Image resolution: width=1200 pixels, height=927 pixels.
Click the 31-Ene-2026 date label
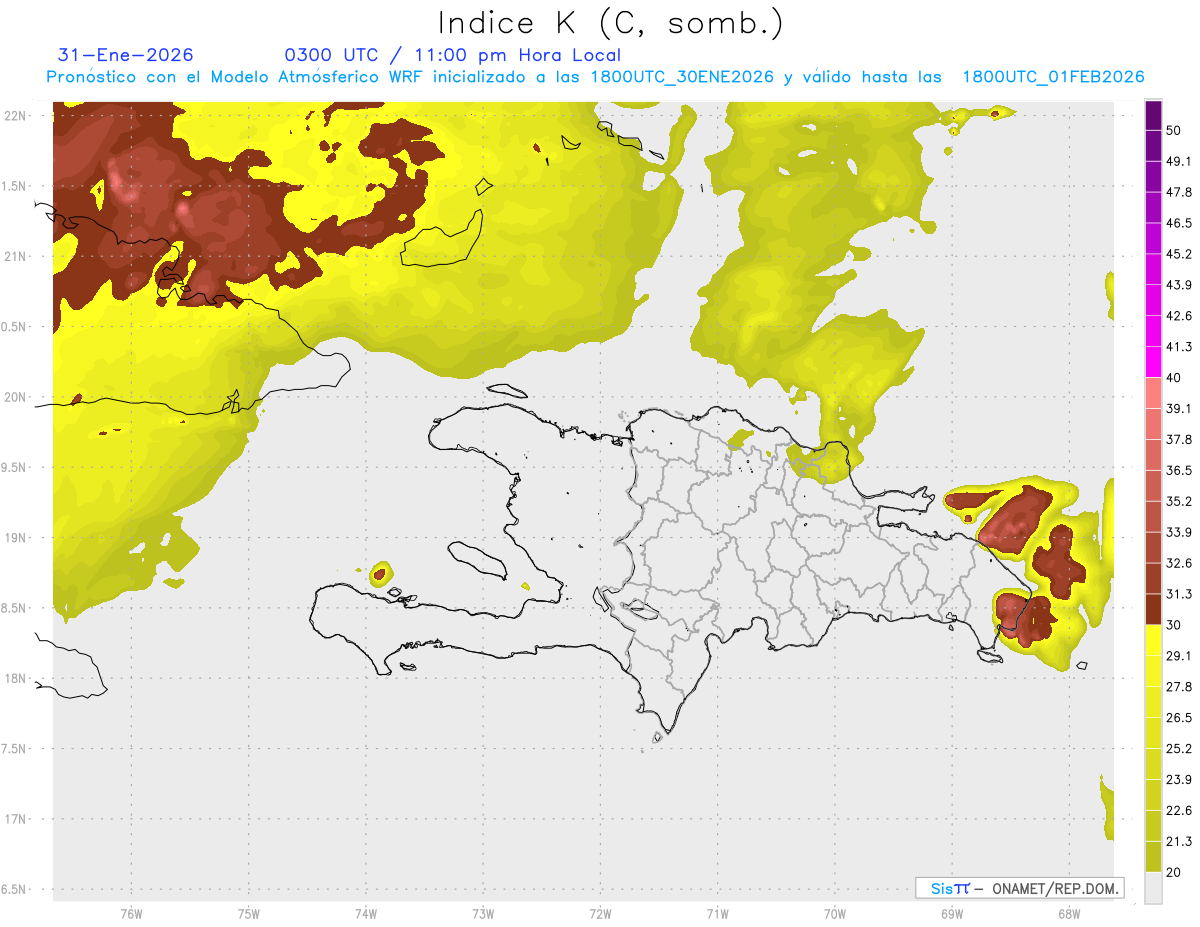(126, 55)
